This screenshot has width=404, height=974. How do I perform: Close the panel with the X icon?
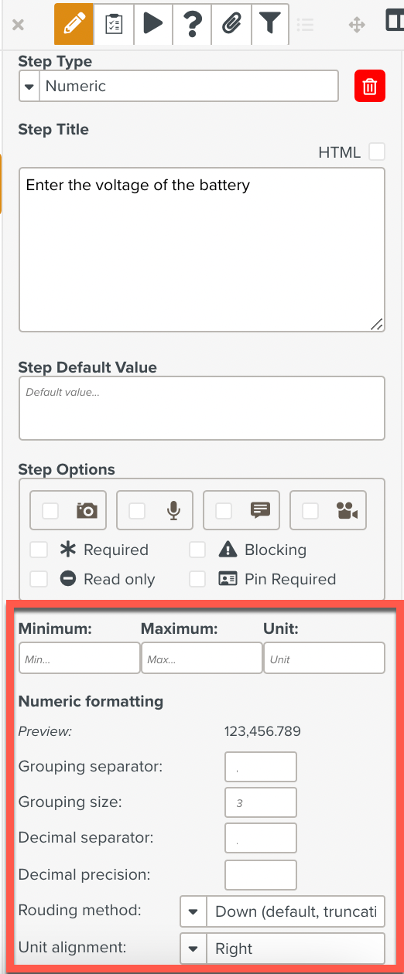tap(19, 25)
